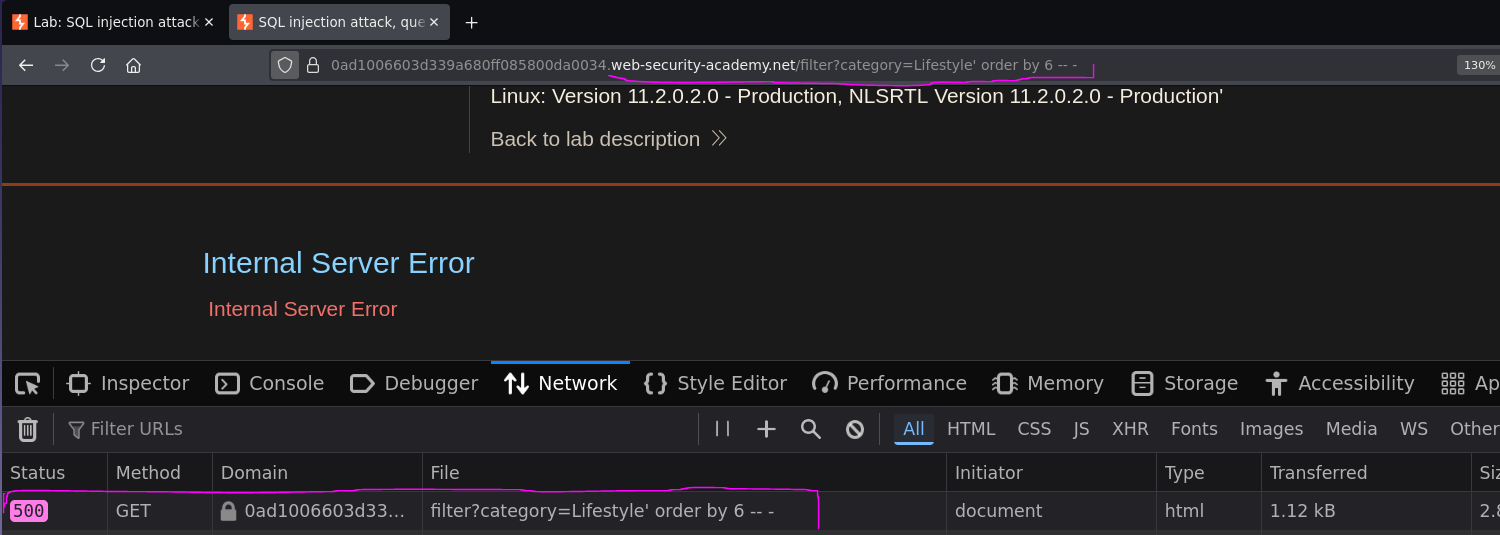Click the blue 'Internal Server Error' heading
The image size is (1500, 535).
(338, 263)
